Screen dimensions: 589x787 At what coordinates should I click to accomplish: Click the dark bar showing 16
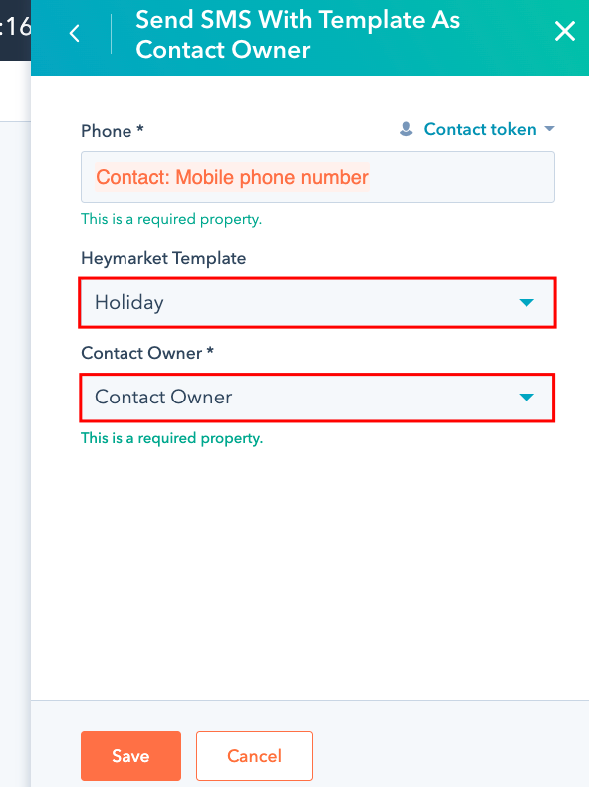pyautogui.click(x=16, y=30)
